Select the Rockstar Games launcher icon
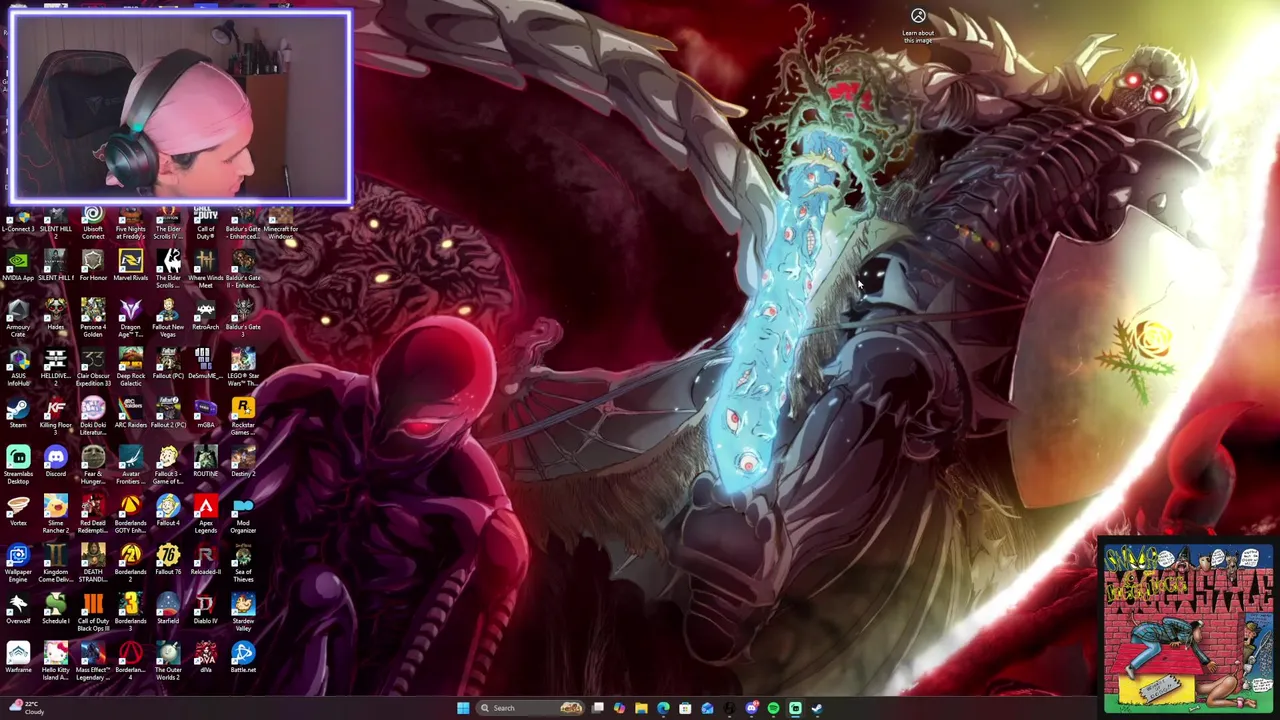The width and height of the screenshot is (1280, 720). point(243,417)
